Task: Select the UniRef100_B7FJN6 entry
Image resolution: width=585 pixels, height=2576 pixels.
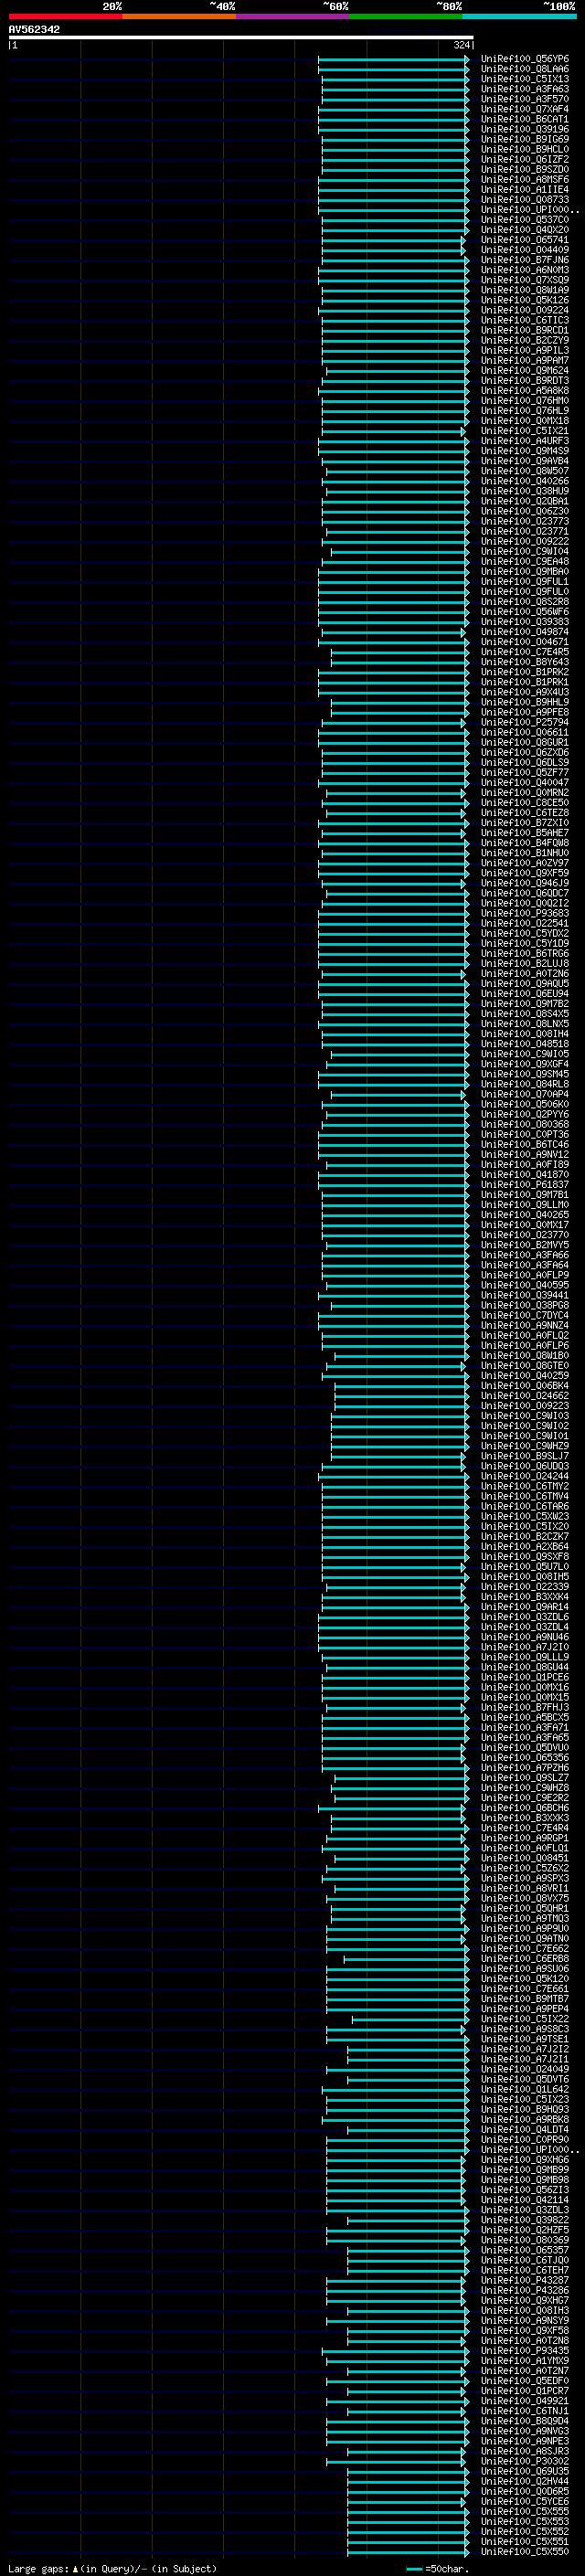Action: click(525, 260)
